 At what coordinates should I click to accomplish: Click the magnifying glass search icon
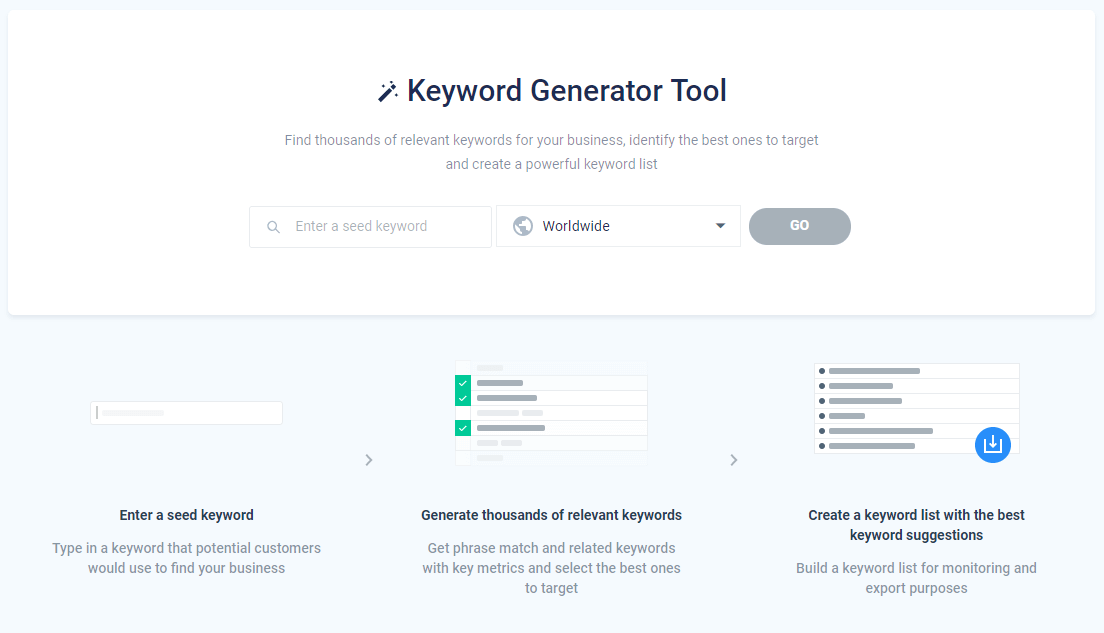pyautogui.click(x=273, y=226)
